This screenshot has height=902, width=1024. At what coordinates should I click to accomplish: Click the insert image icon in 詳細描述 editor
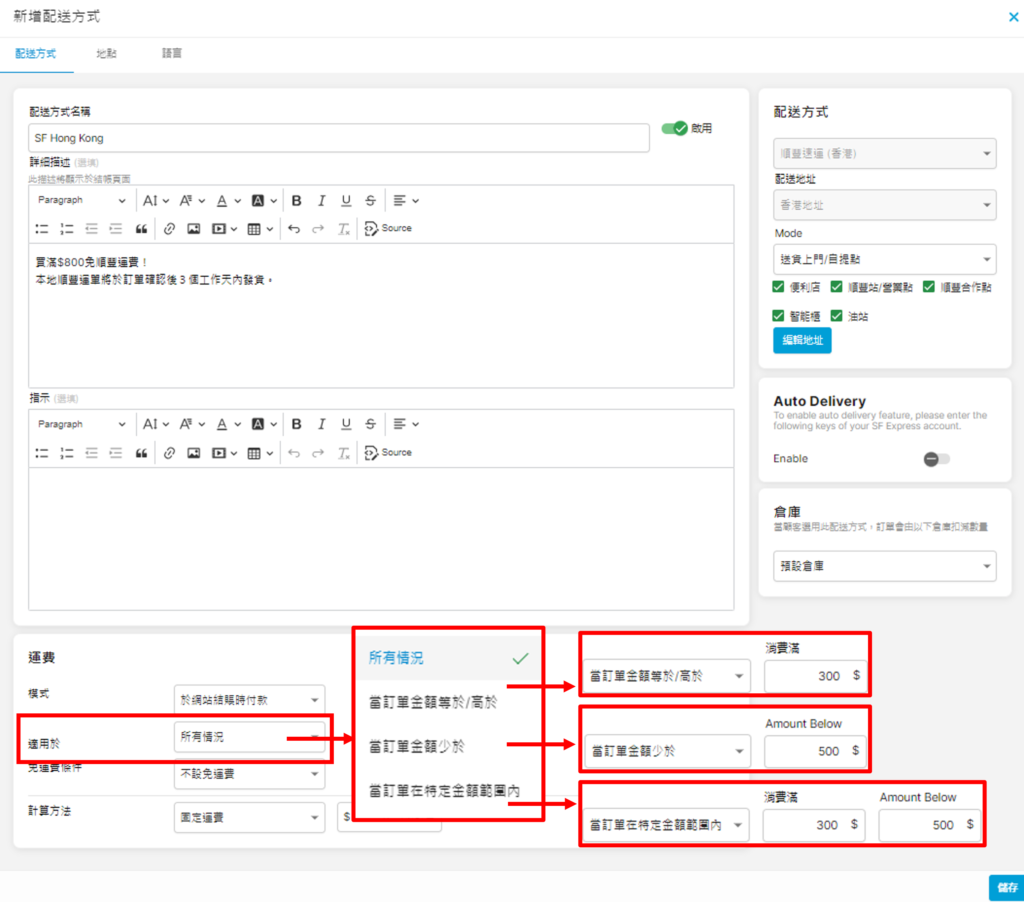(x=193, y=229)
